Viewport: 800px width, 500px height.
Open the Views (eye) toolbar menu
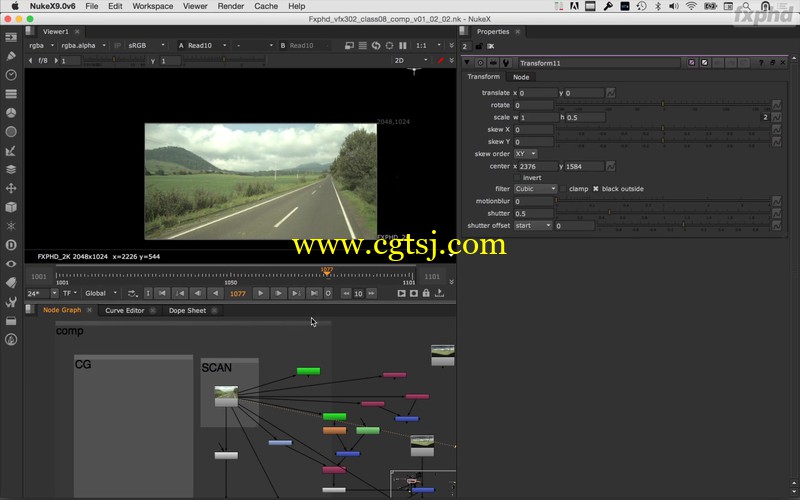pyautogui.click(x=11, y=264)
